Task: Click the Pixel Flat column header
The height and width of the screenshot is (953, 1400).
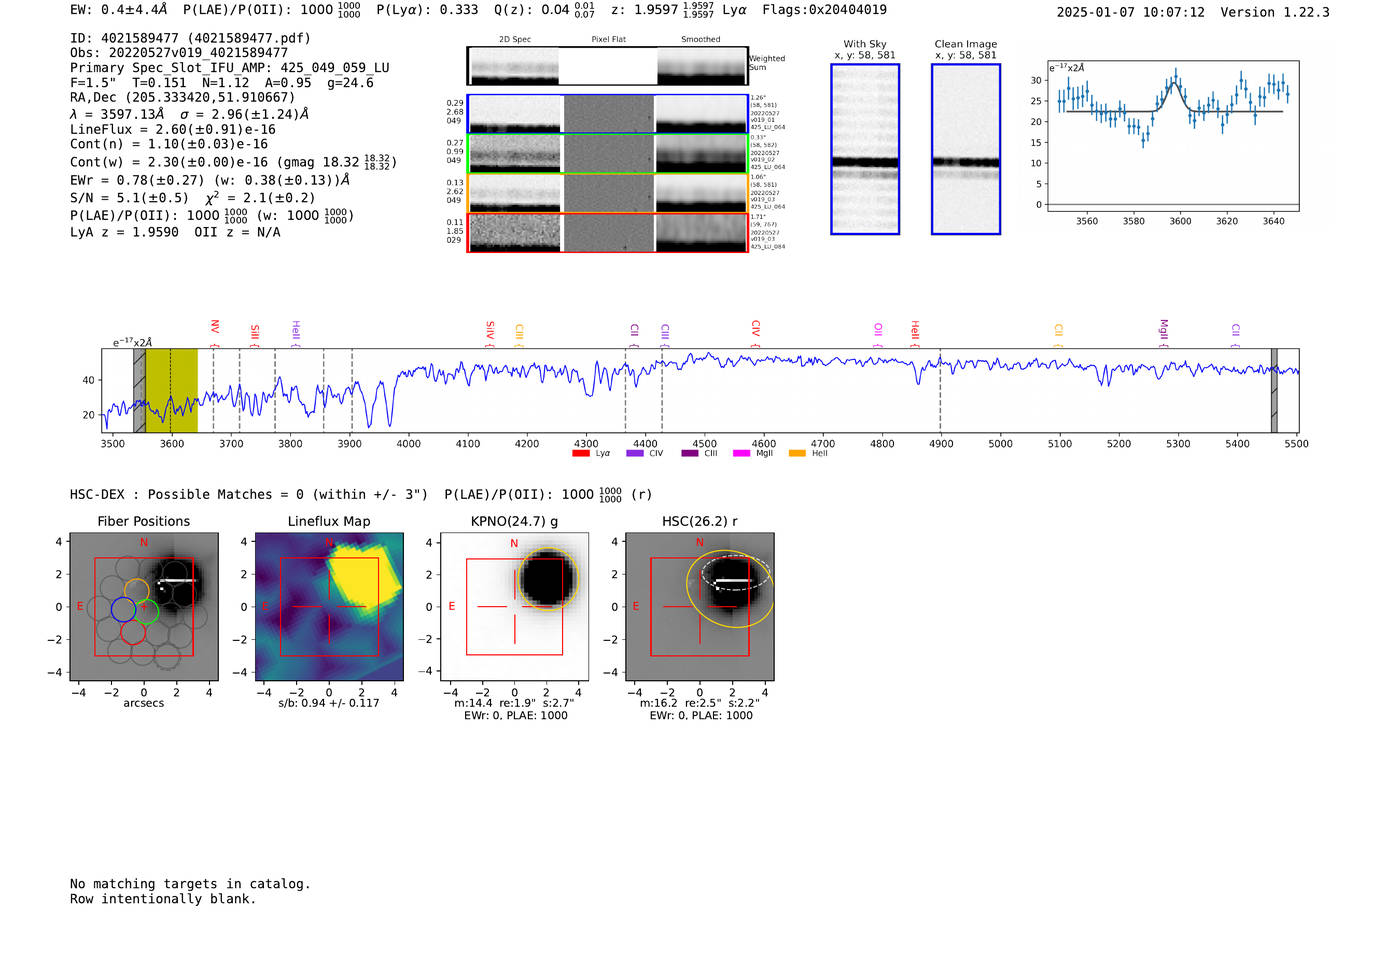Action: coord(608,40)
